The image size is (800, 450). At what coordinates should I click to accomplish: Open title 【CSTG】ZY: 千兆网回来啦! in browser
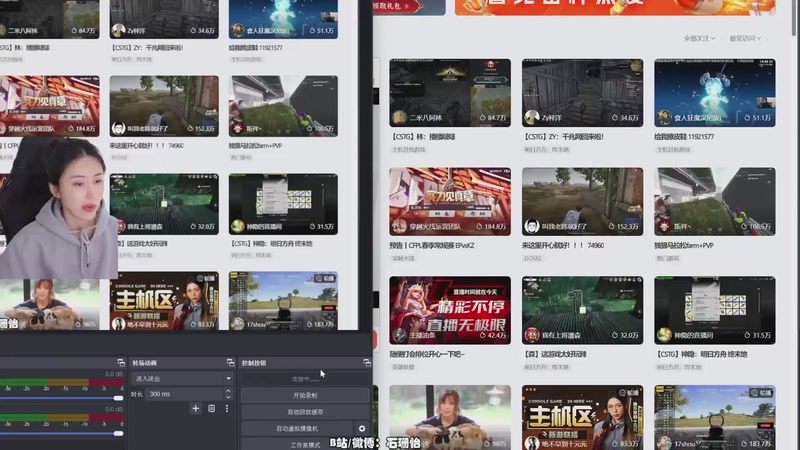(x=564, y=137)
